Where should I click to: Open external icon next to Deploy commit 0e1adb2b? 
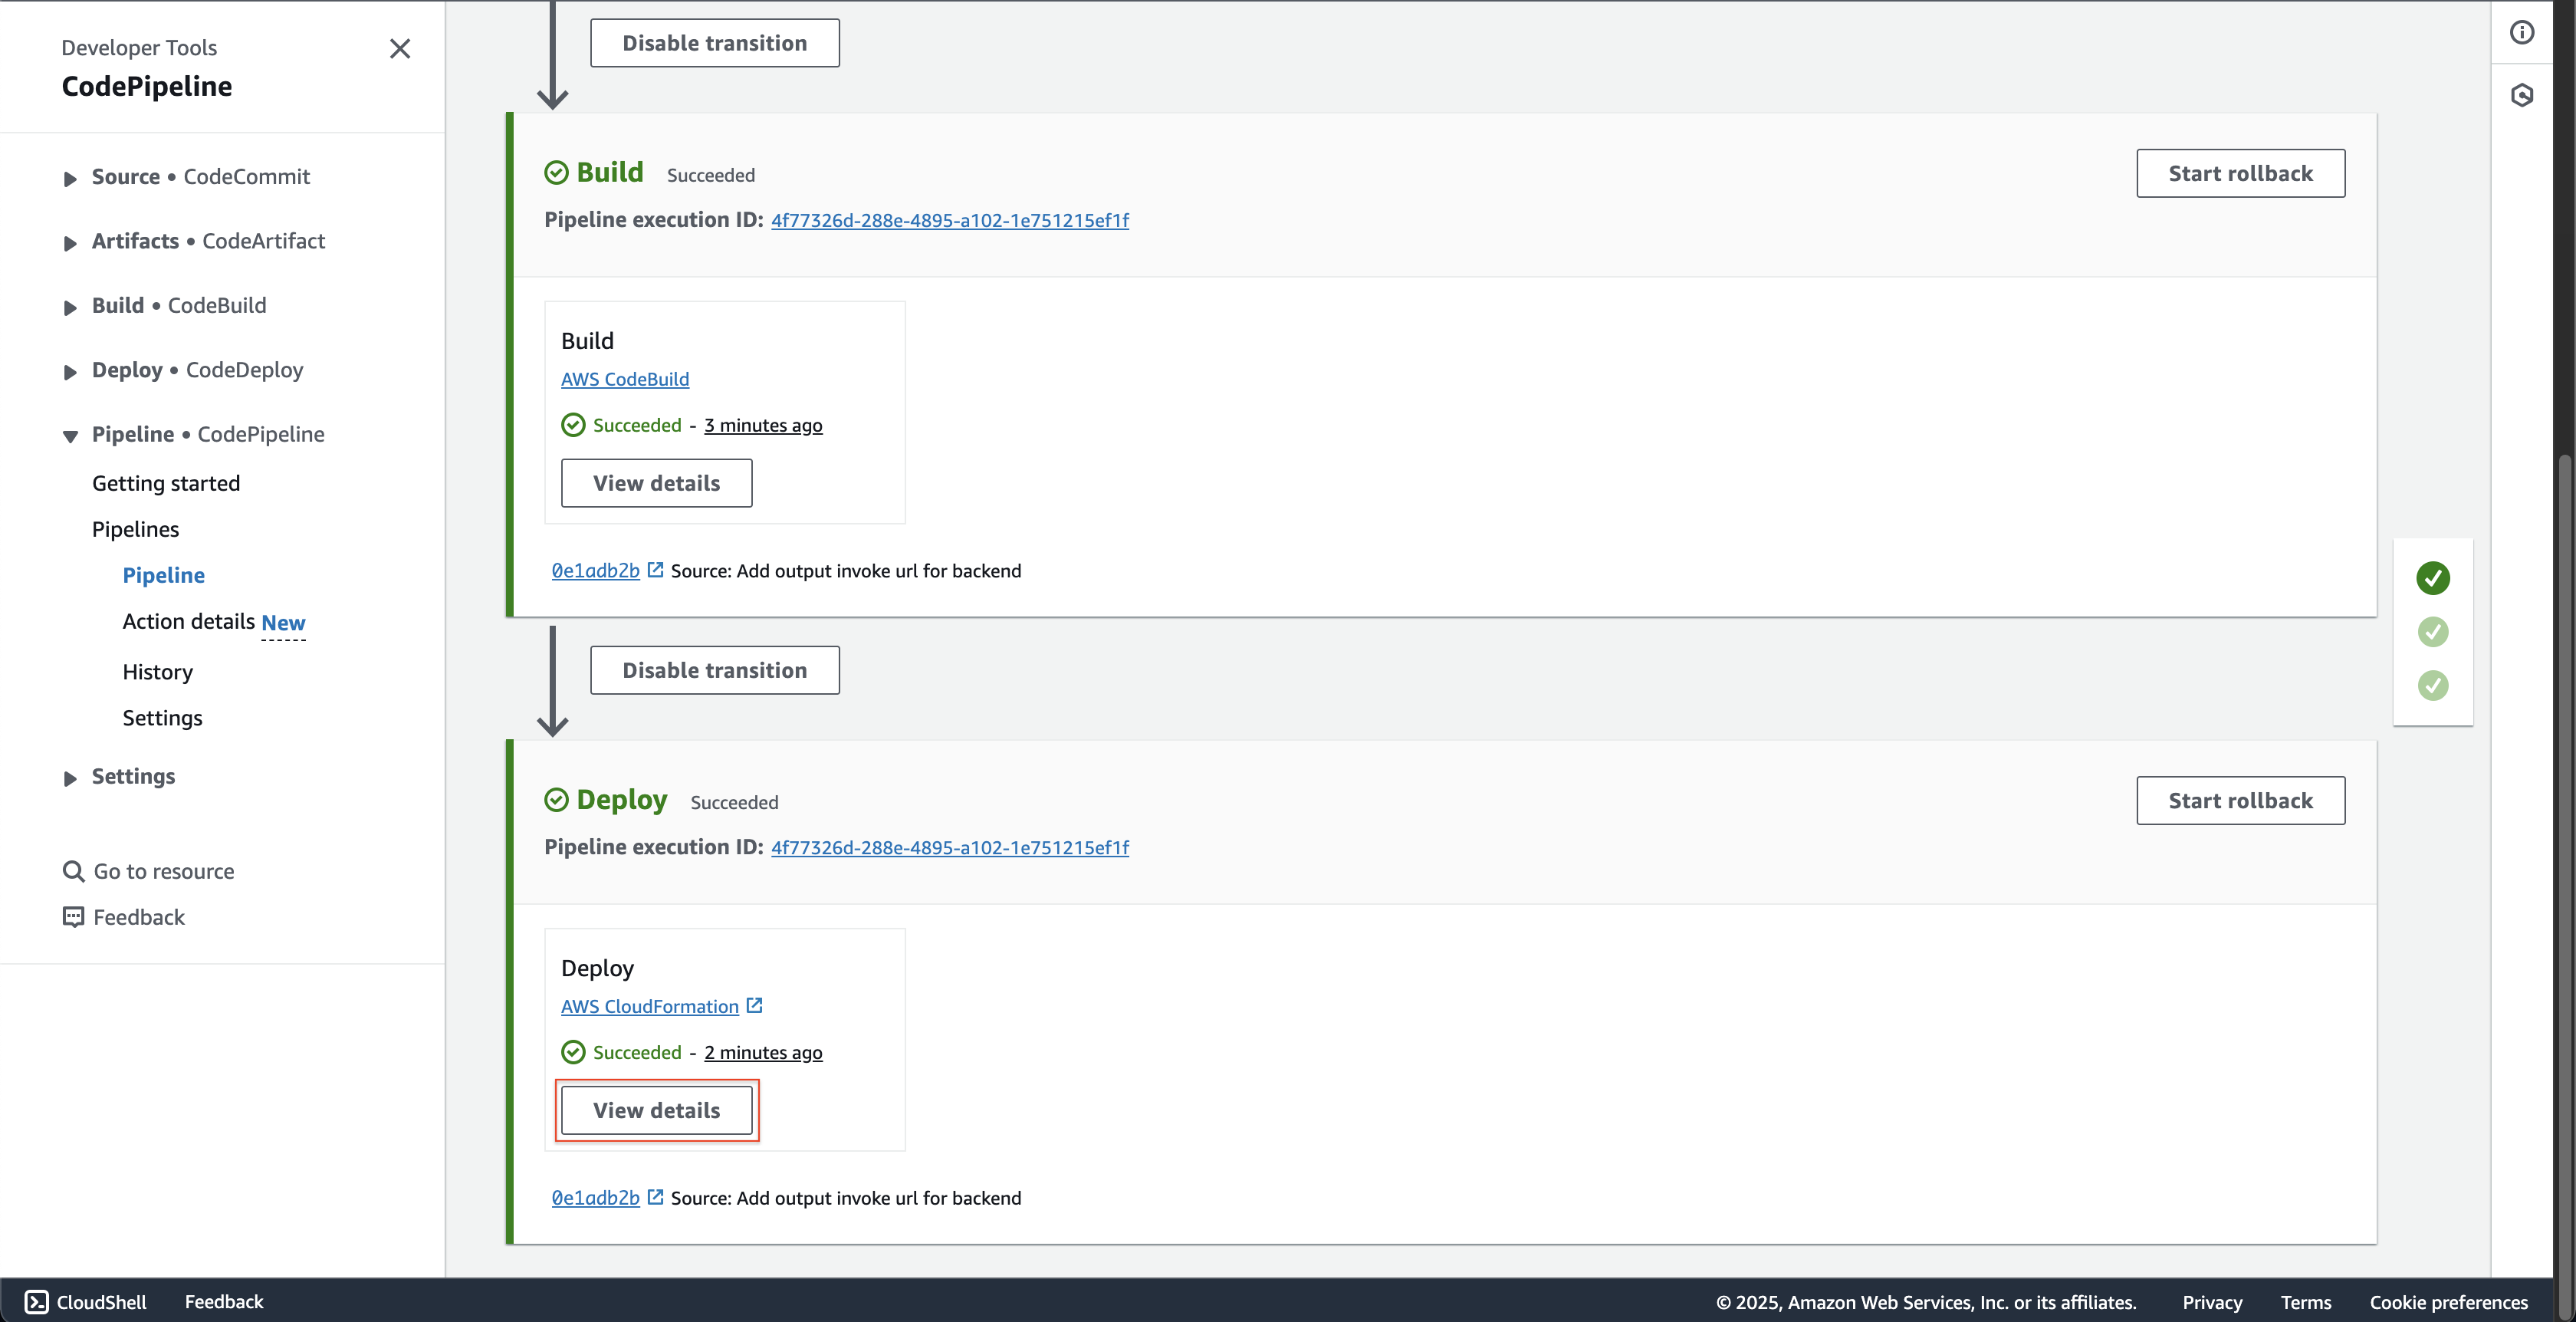pos(656,1196)
